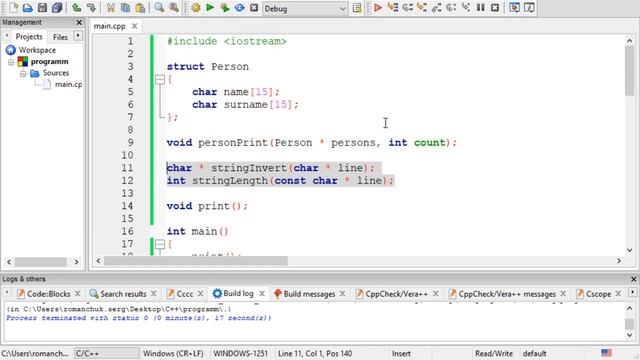Paste from clipboard icon
640x360 pixels.
coord(140,7)
